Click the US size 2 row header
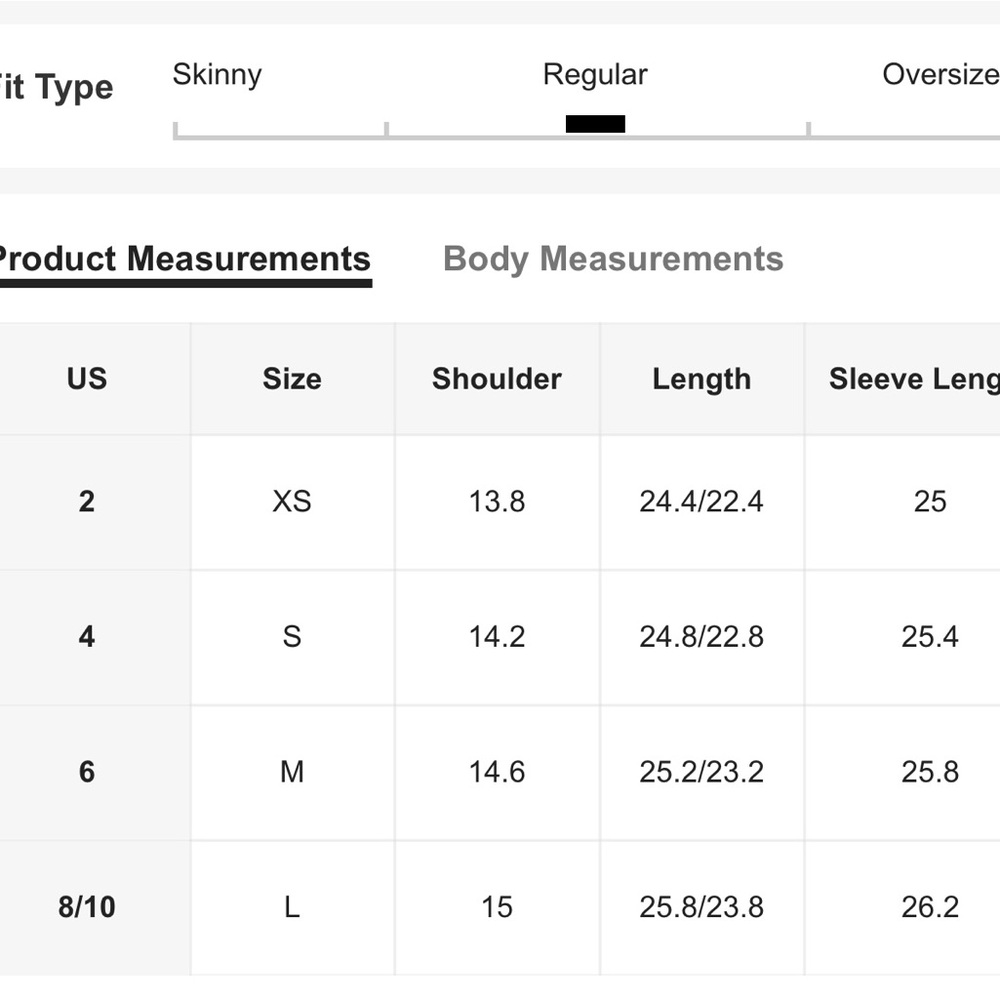The image size is (1000, 1000). [87, 501]
